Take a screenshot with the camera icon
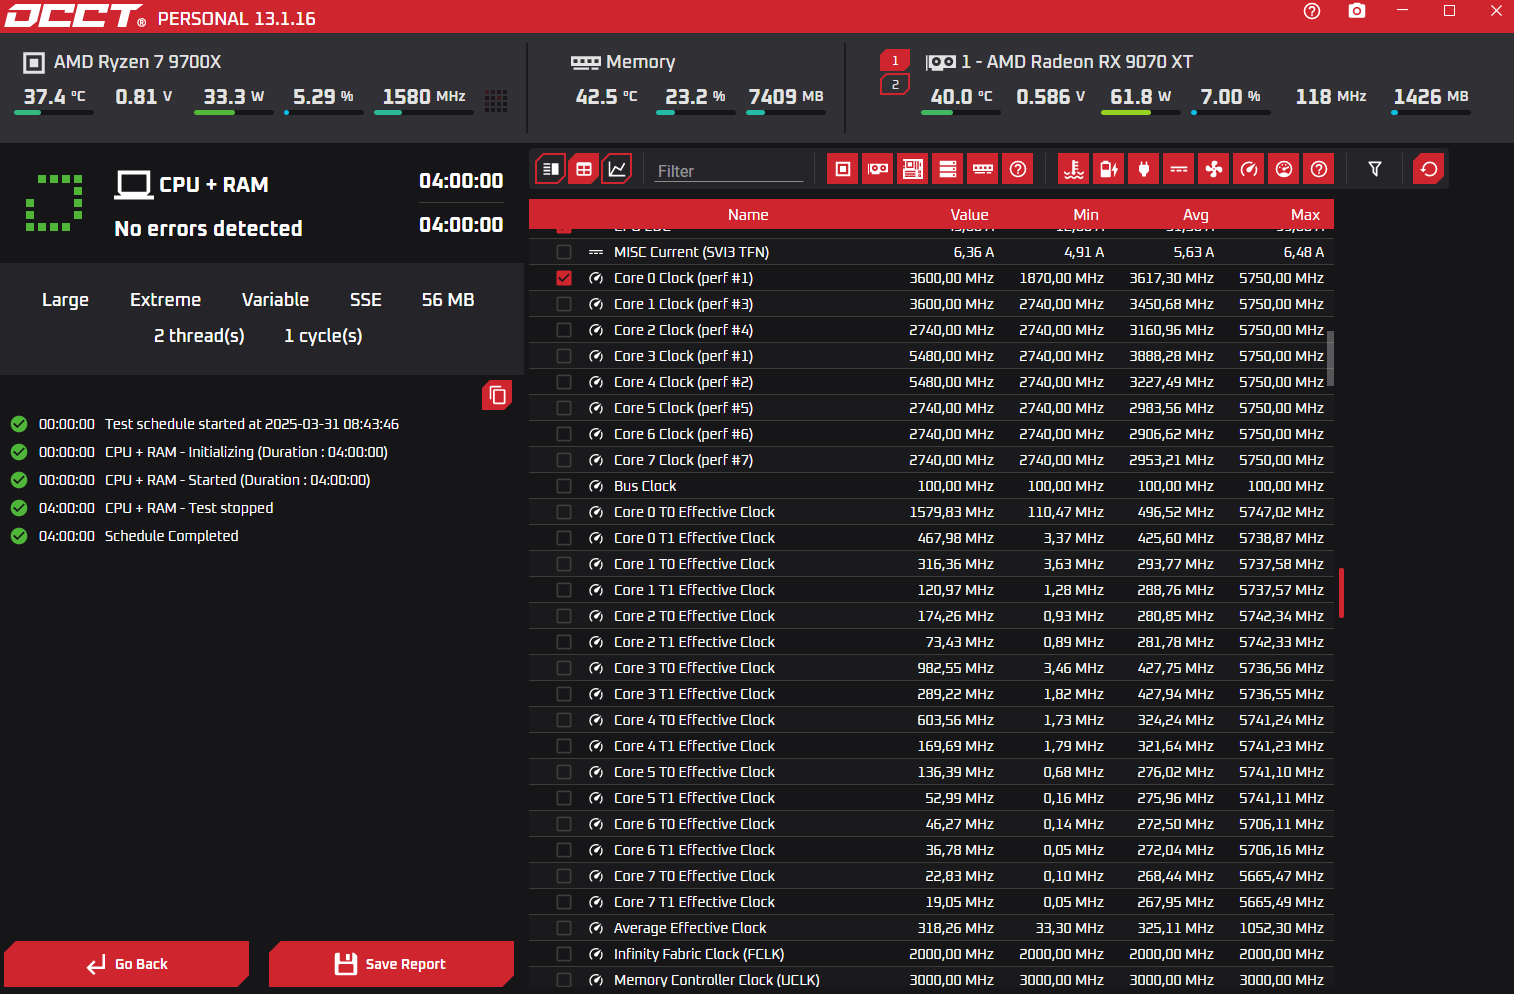The image size is (1514, 994). tap(1357, 11)
